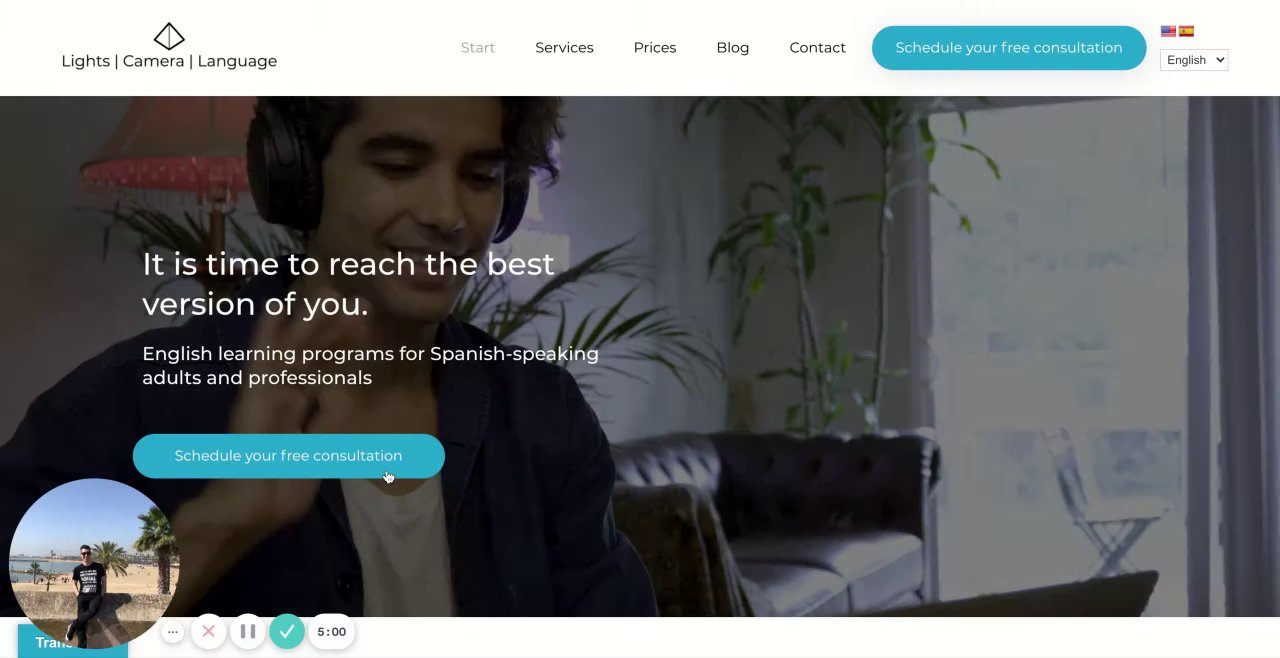This screenshot has width=1280, height=658.
Task: Open the Contact page
Action: [817, 48]
